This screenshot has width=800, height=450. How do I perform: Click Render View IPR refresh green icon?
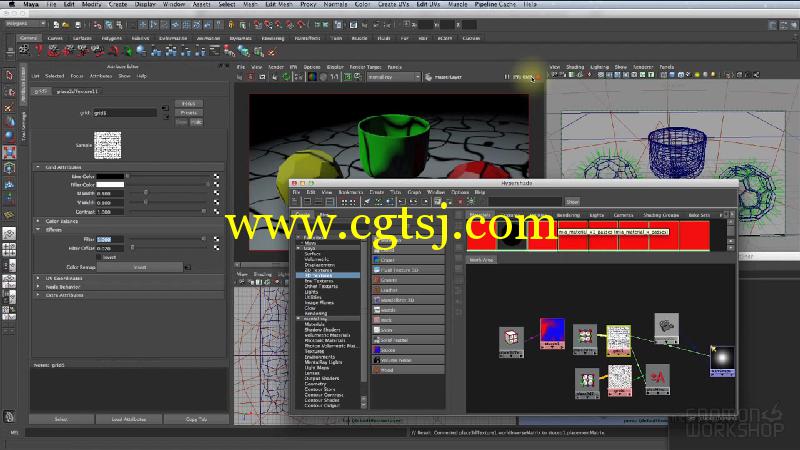[286, 77]
